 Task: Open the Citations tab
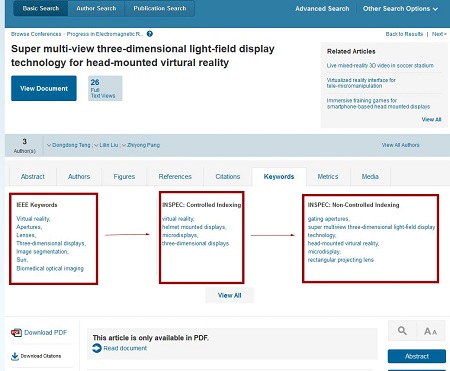point(228,176)
